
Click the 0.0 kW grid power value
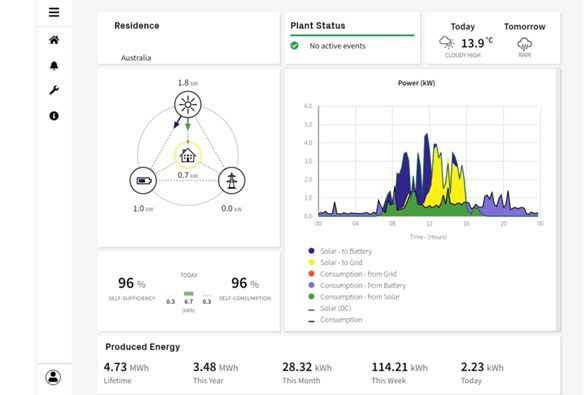[231, 209]
